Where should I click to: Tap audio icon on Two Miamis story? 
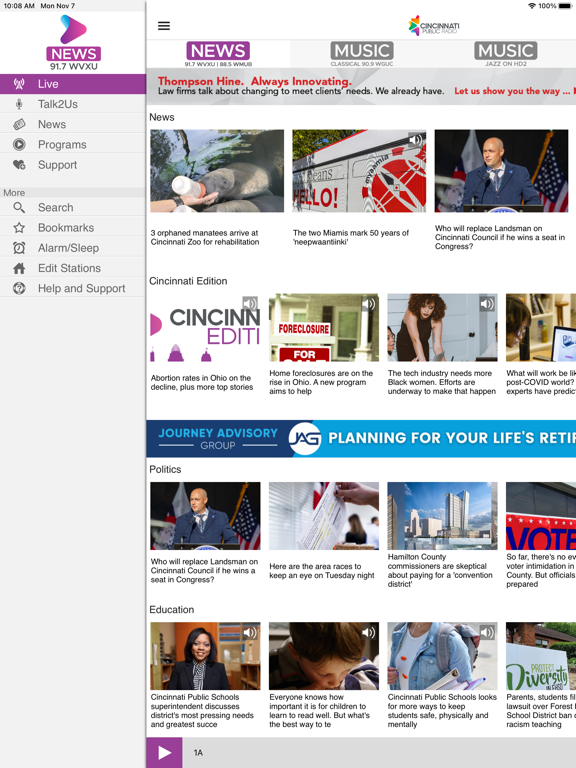415,140
